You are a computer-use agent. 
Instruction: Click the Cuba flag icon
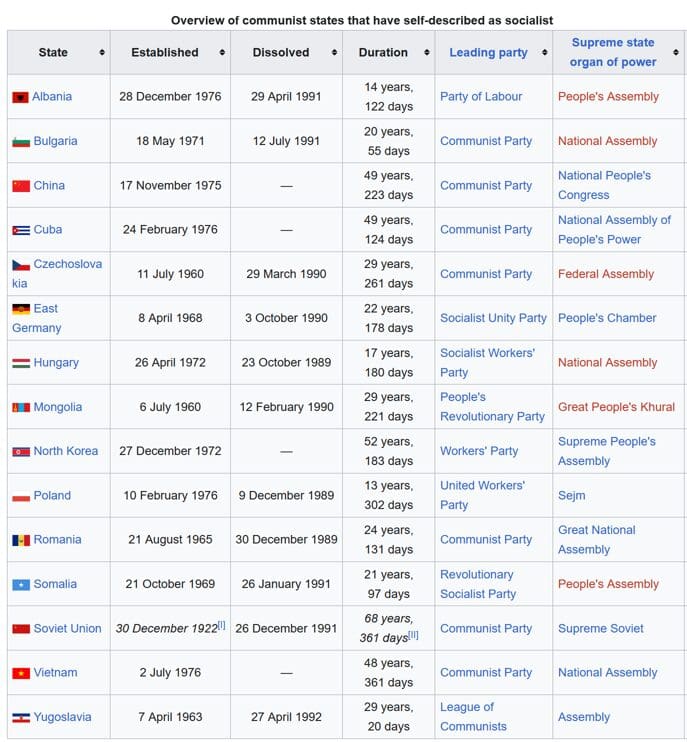click(x=20, y=230)
